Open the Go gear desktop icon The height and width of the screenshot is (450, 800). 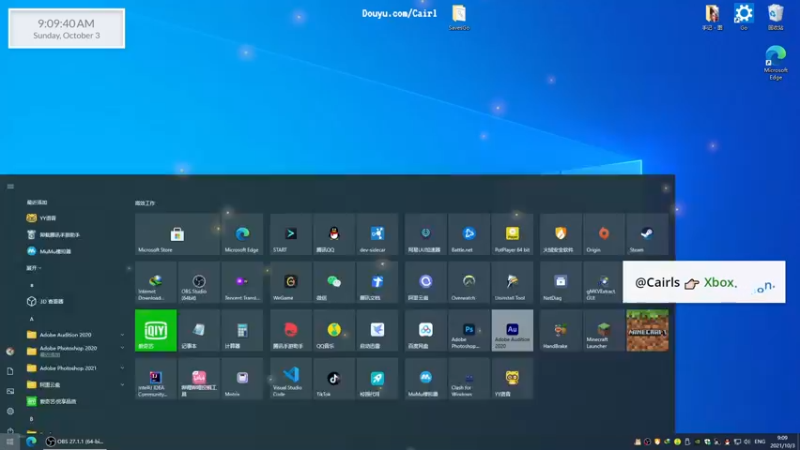pos(743,17)
